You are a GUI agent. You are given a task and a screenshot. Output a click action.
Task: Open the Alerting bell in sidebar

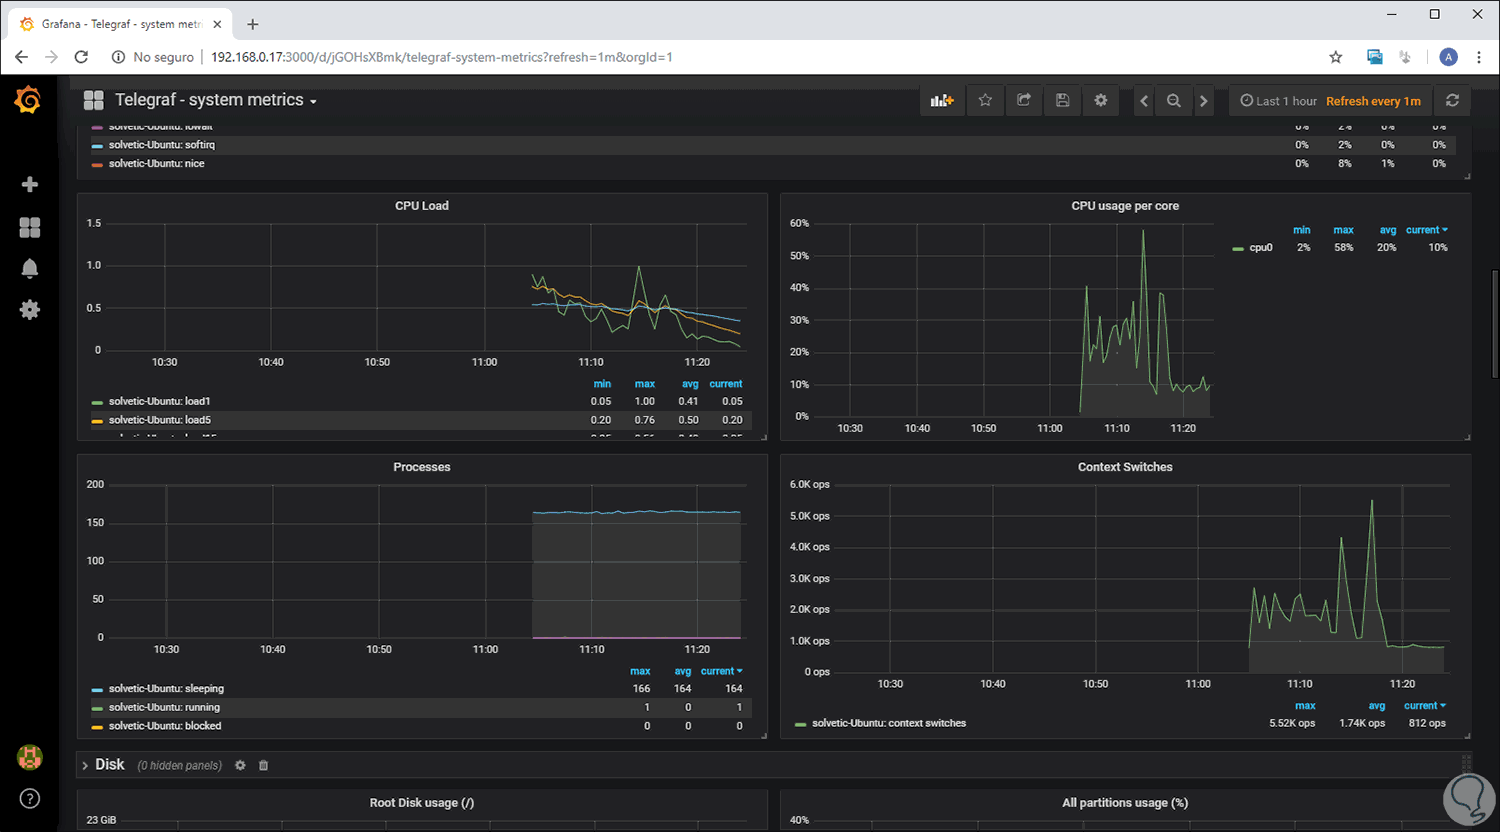30,268
